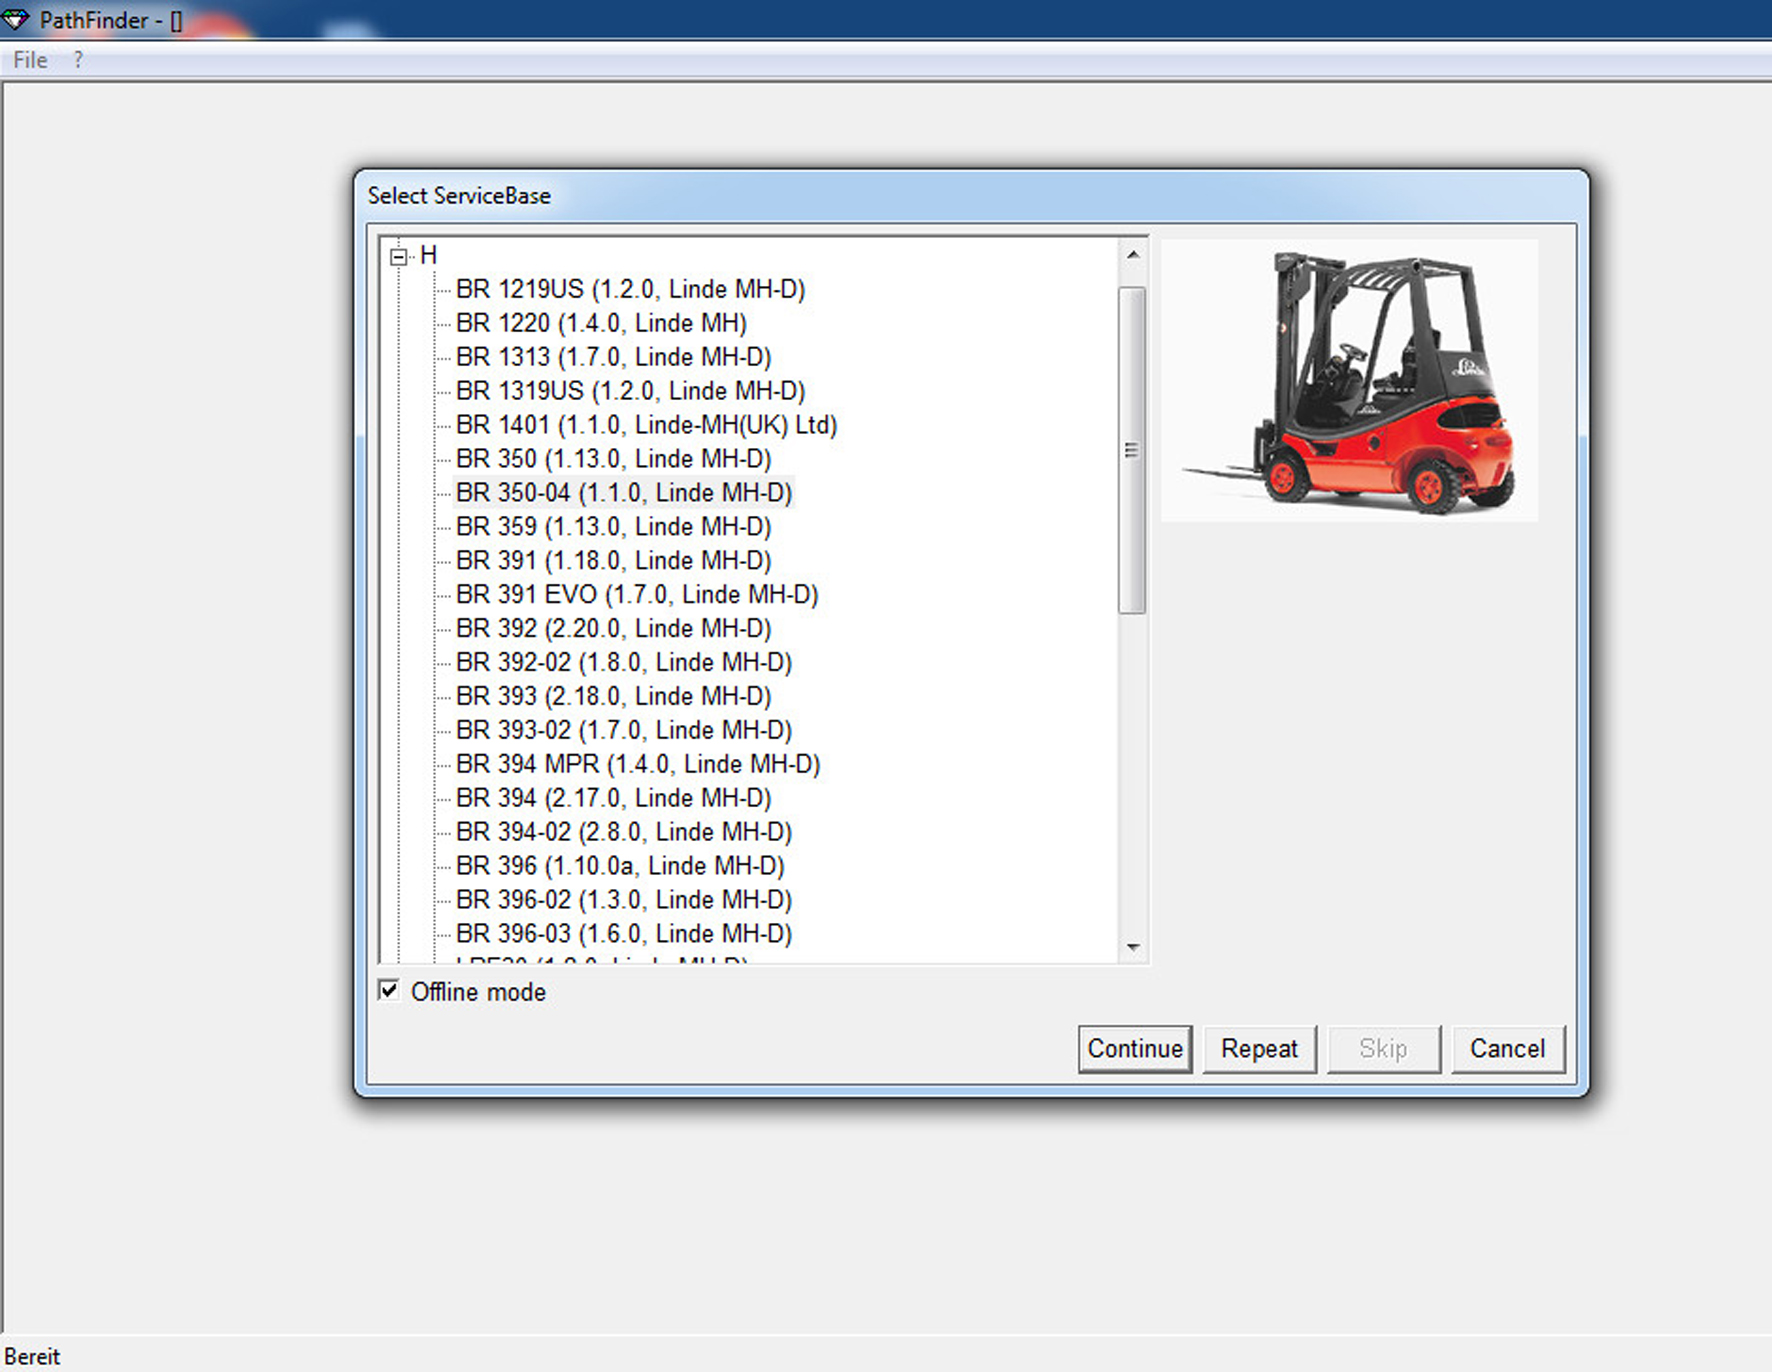Select BR 396-03 (1.6.0, Linde MH-D)
The height and width of the screenshot is (1372, 1772).
[623, 934]
